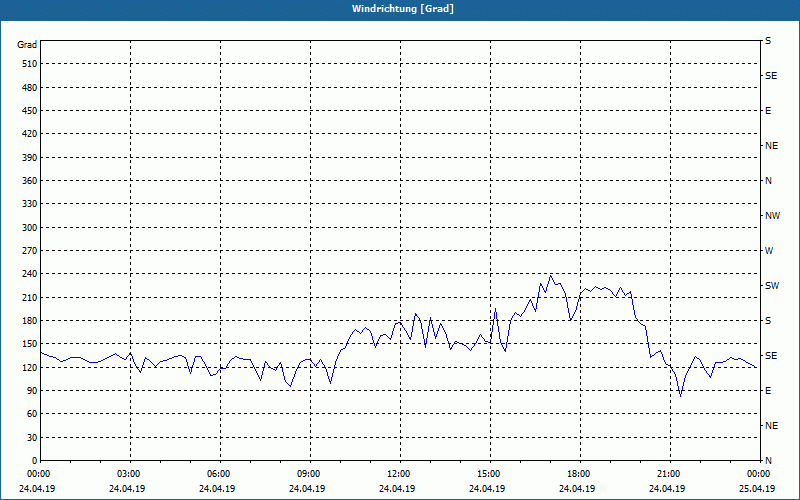Click the 480 y-axis value
Image resolution: width=800 pixels, height=500 pixels.
[30, 88]
